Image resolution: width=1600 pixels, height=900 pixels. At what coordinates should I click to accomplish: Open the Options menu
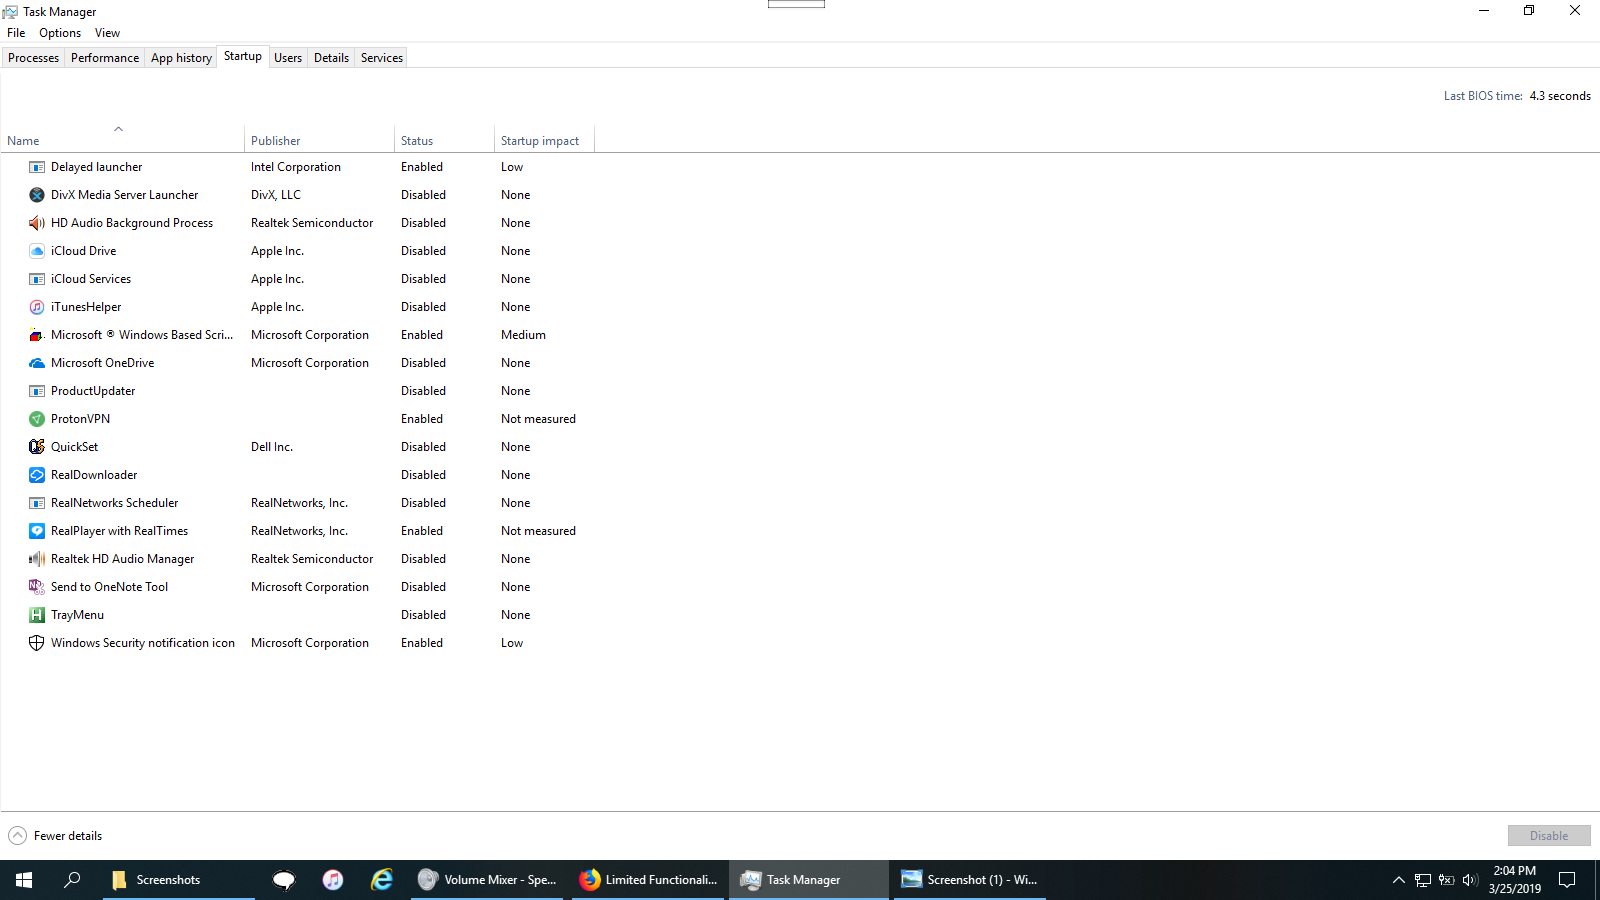[x=60, y=33]
